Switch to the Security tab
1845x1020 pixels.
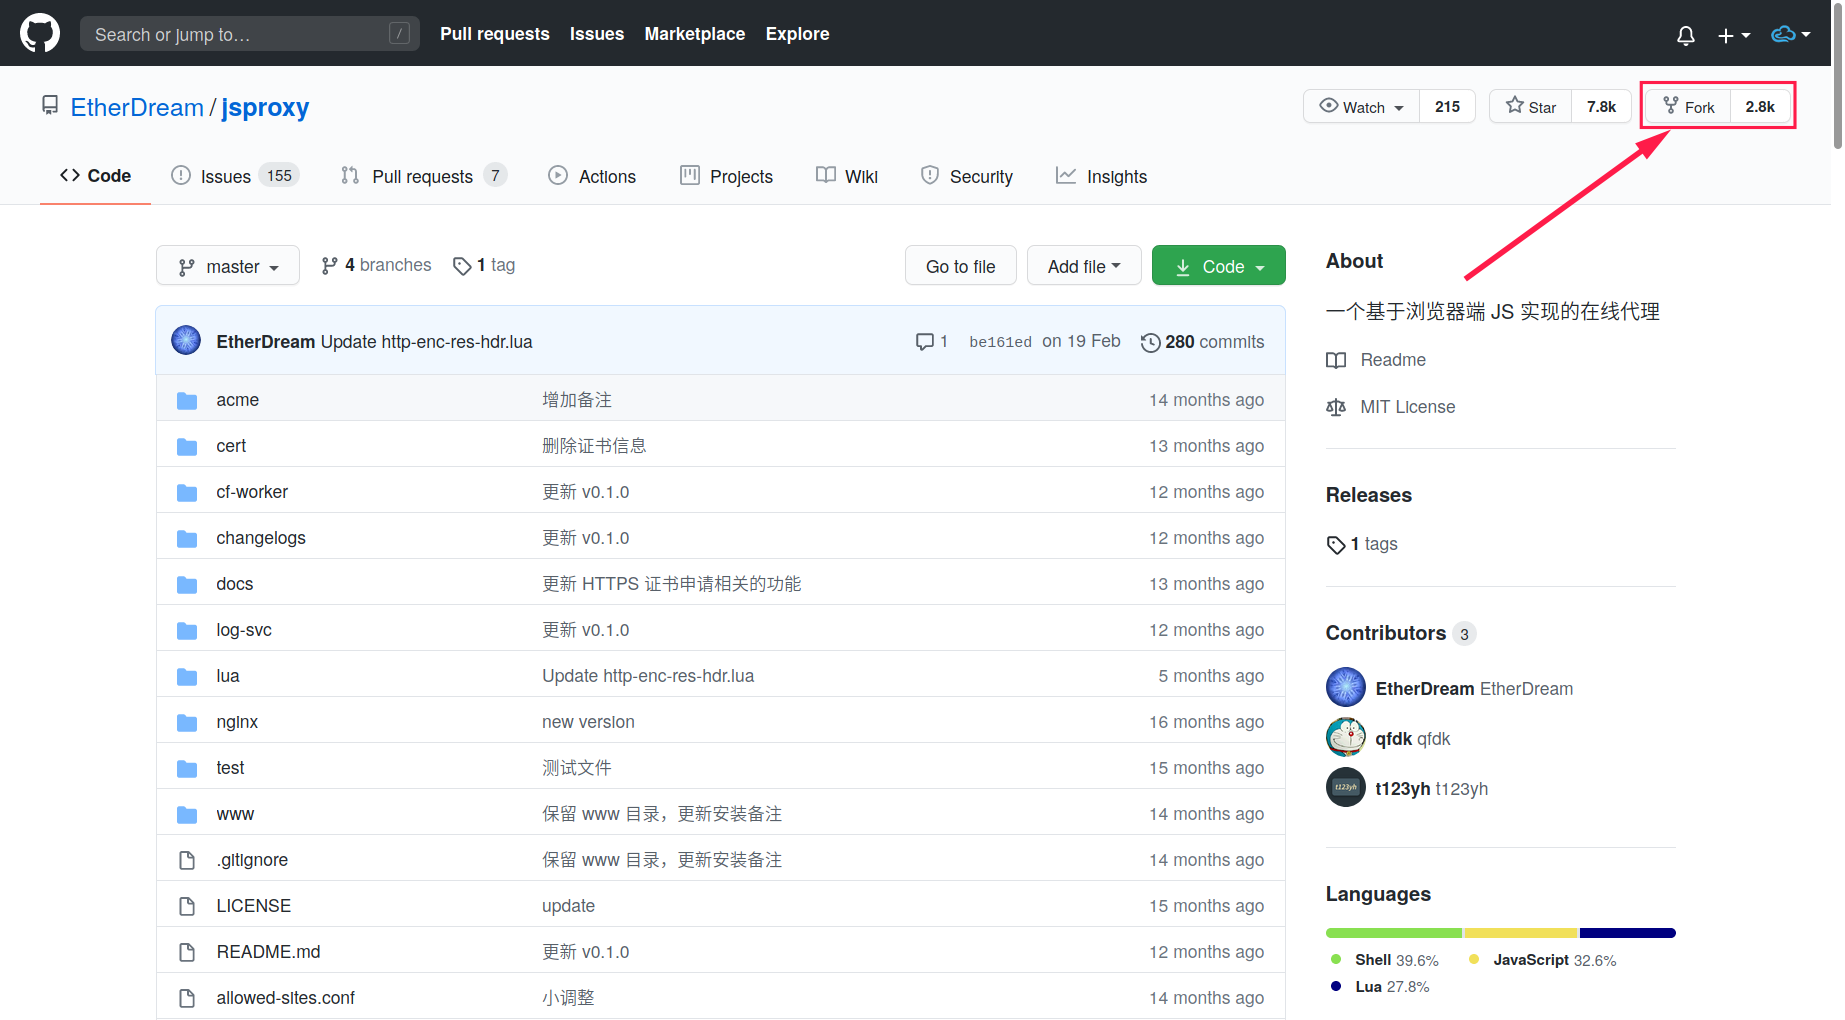click(x=966, y=176)
